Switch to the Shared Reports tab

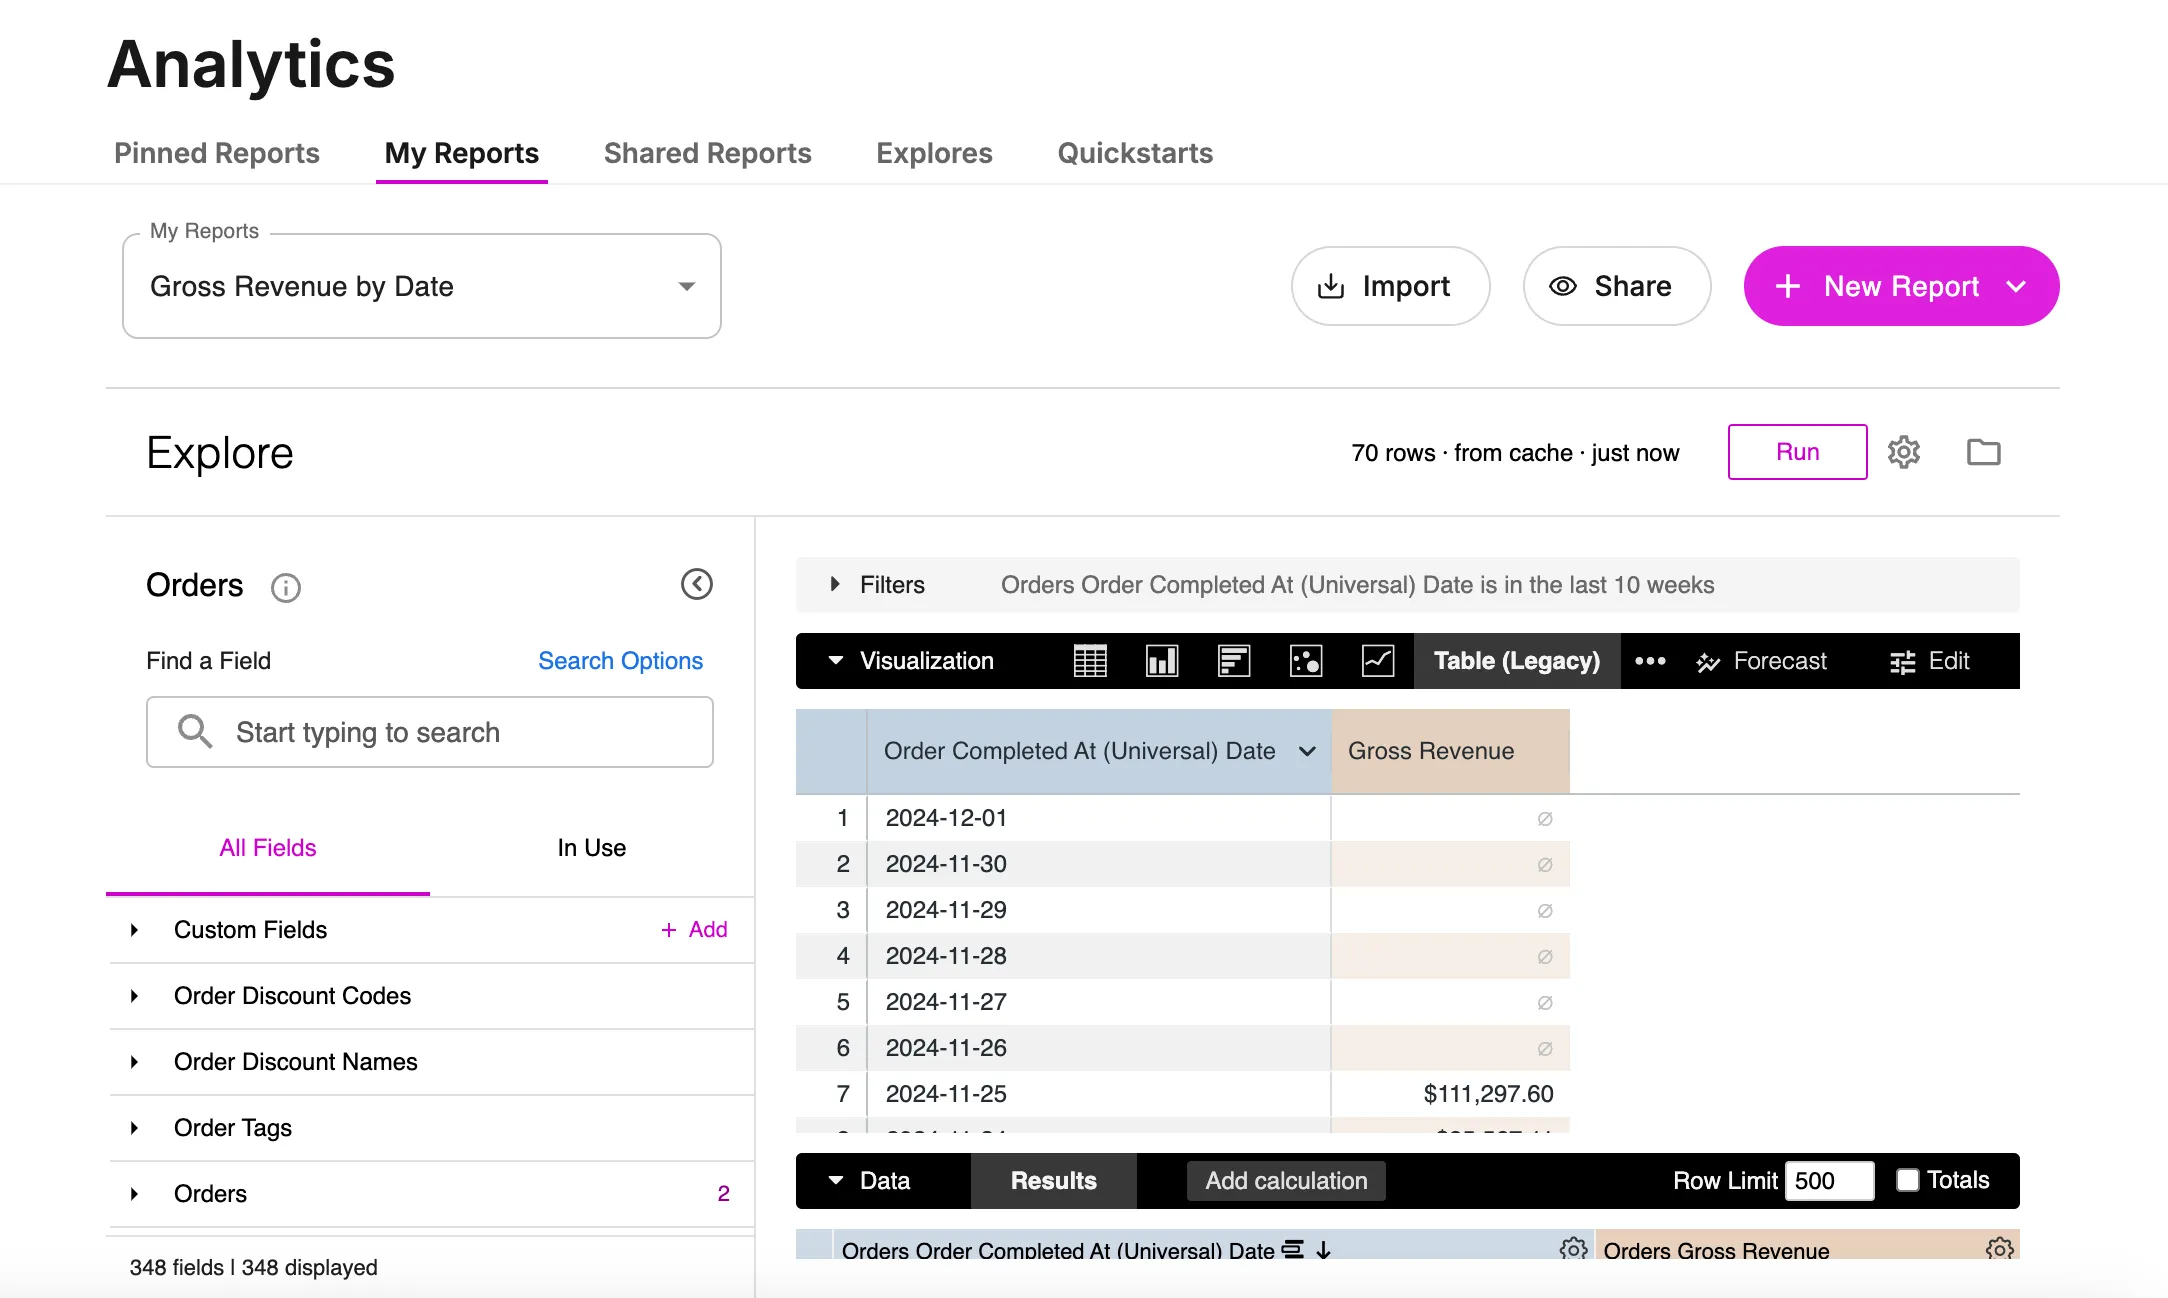(708, 153)
